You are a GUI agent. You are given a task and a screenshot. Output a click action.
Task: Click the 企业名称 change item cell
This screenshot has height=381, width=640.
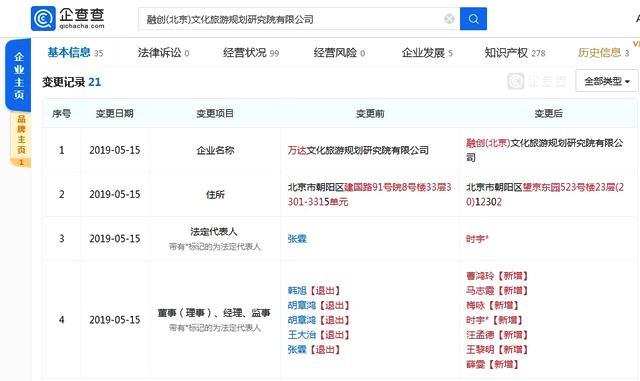pyautogui.click(x=215, y=150)
